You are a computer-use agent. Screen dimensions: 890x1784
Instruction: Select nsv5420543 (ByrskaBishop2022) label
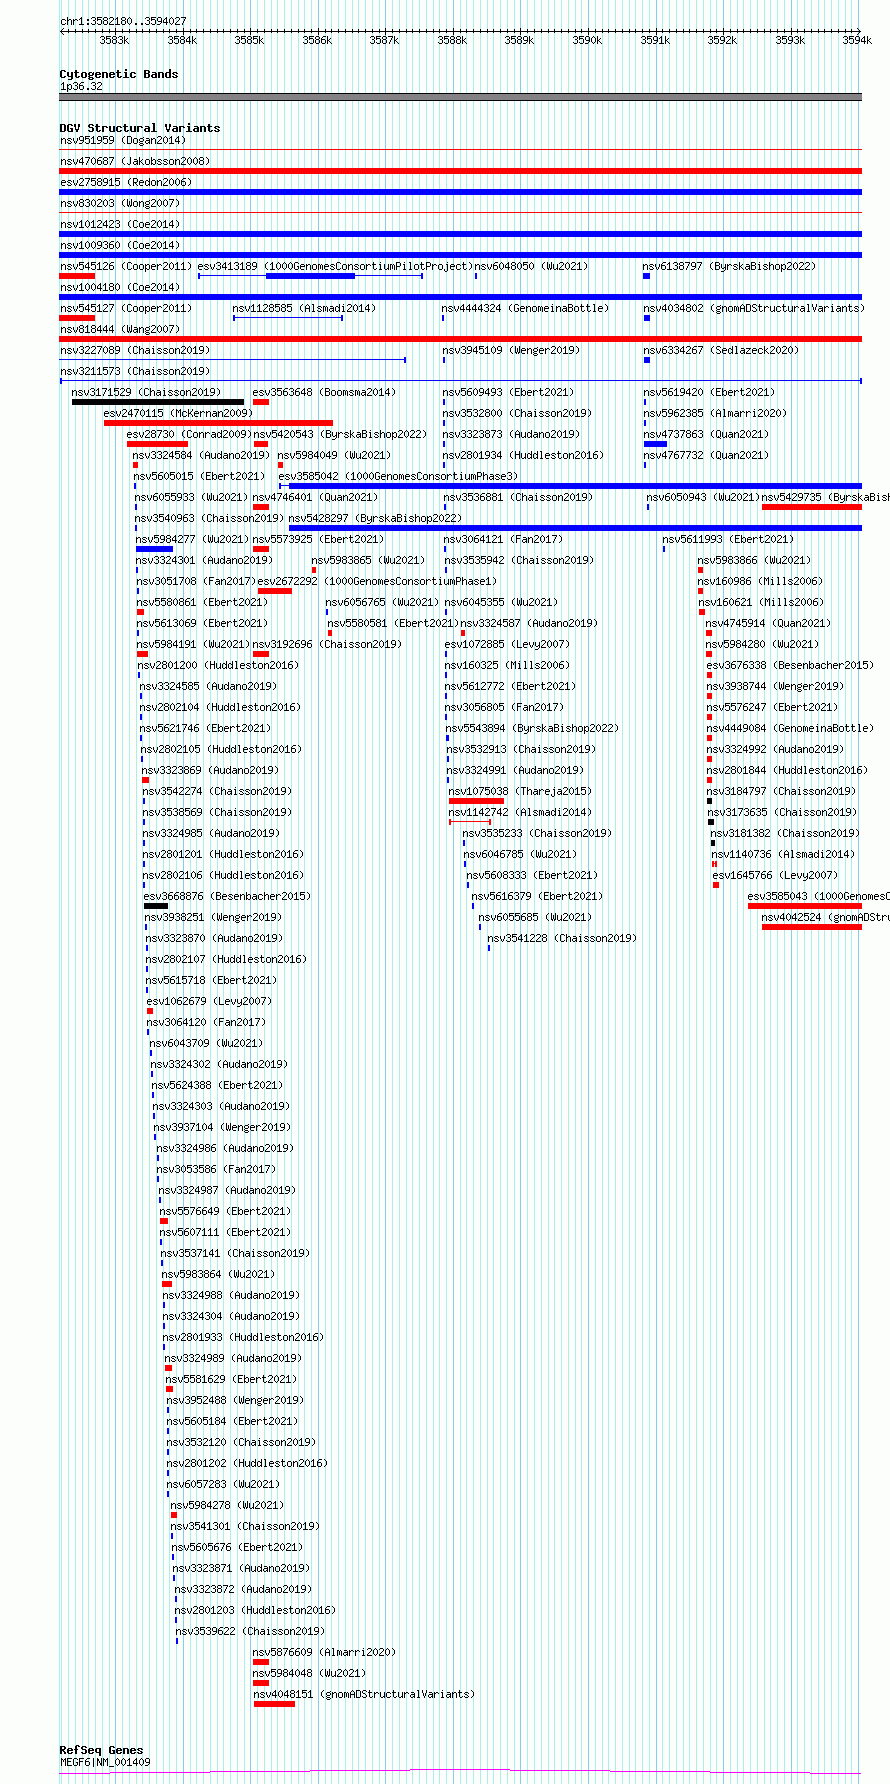coord(340,434)
